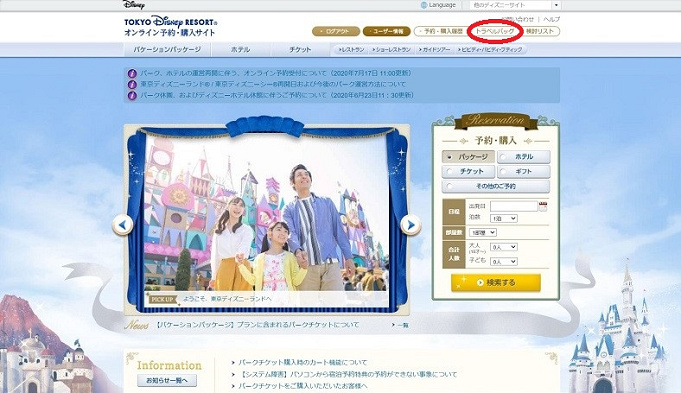Open the 大人 adults count dropdown

click(504, 247)
